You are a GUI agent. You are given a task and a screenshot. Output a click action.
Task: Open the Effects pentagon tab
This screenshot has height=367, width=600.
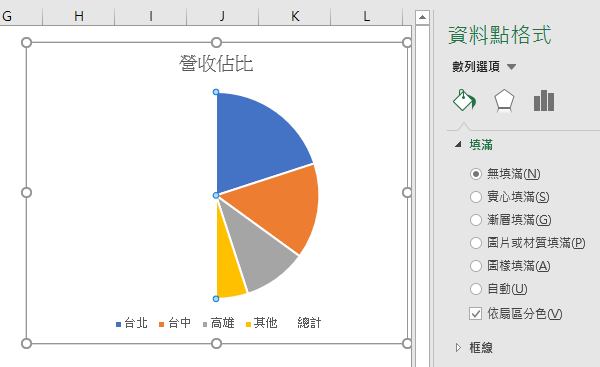point(504,101)
